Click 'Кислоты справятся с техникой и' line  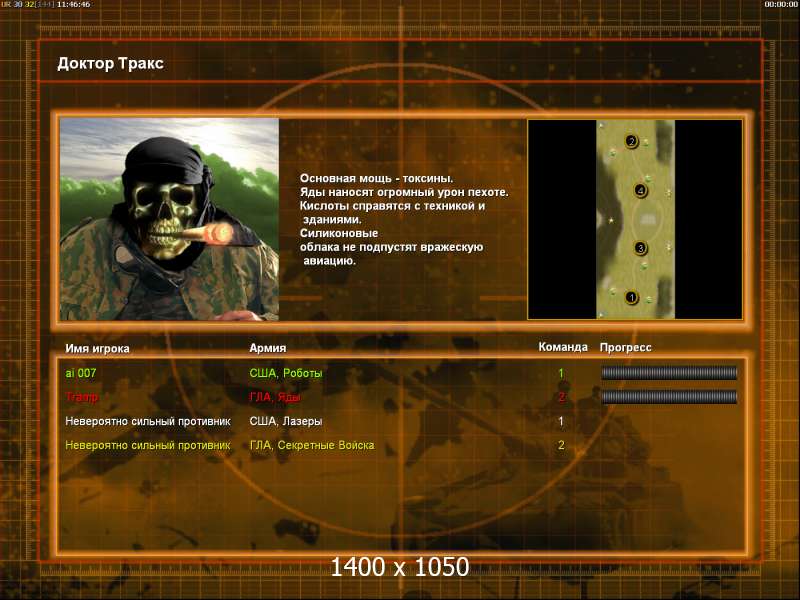(392, 206)
